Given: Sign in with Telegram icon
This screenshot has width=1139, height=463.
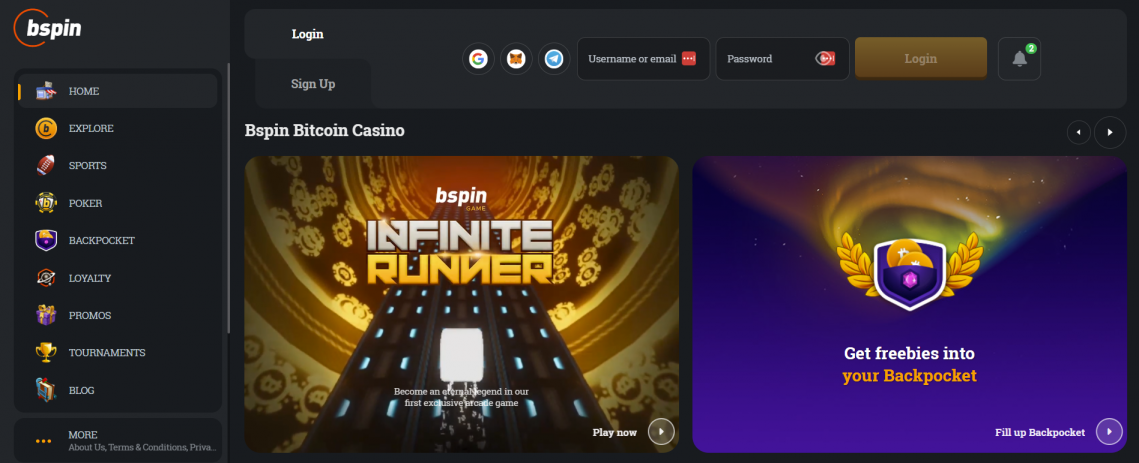Looking at the screenshot, I should [x=554, y=59].
